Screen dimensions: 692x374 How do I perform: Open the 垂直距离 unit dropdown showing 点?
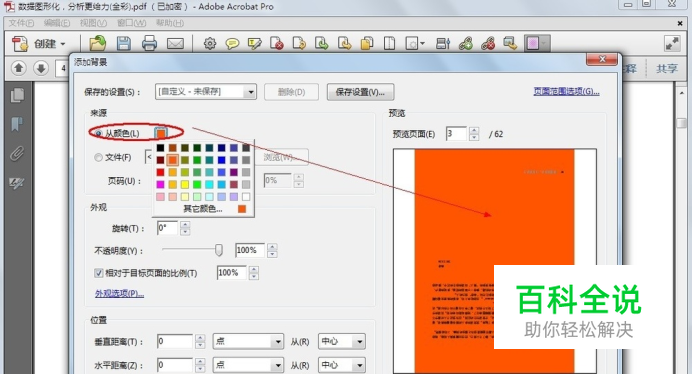coord(248,341)
